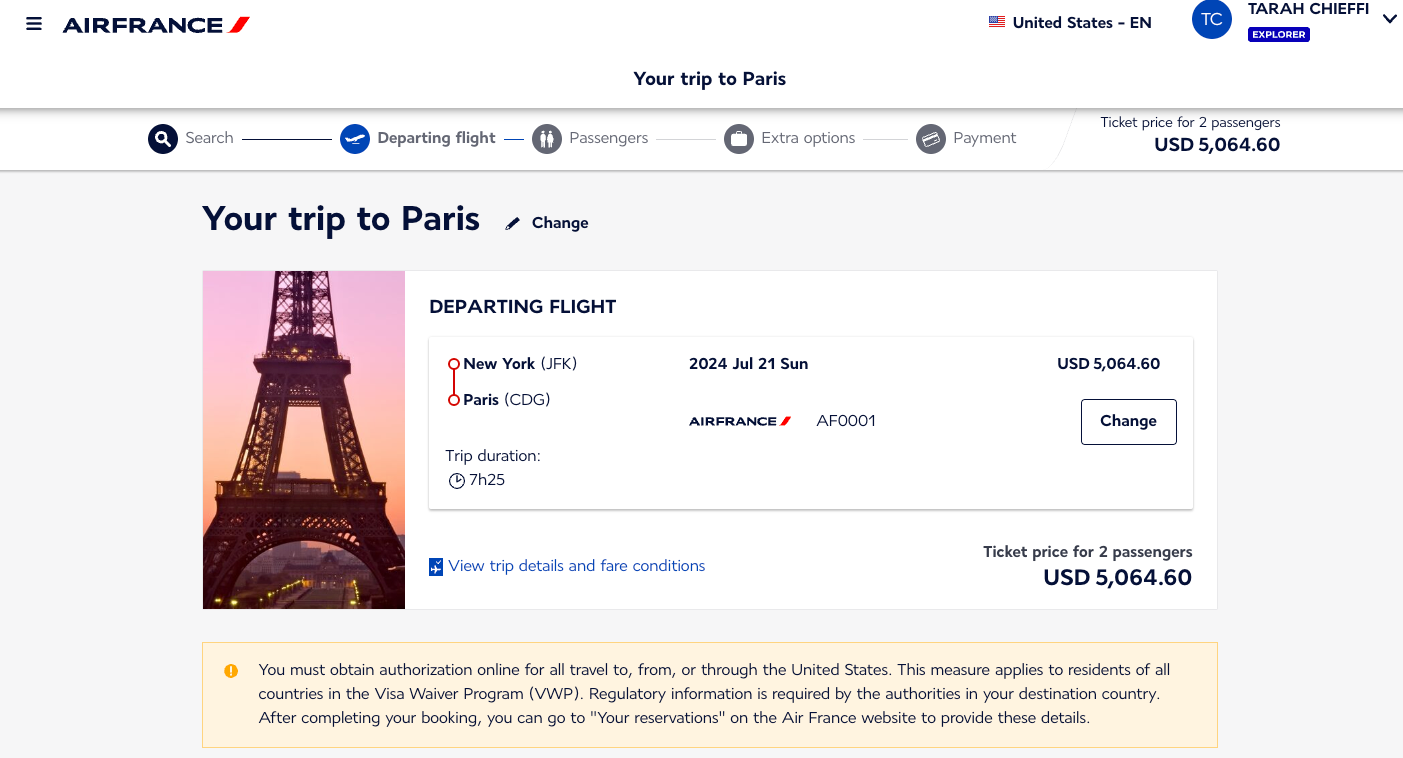
Task: Click the Payment card step icon
Action: [x=931, y=138]
